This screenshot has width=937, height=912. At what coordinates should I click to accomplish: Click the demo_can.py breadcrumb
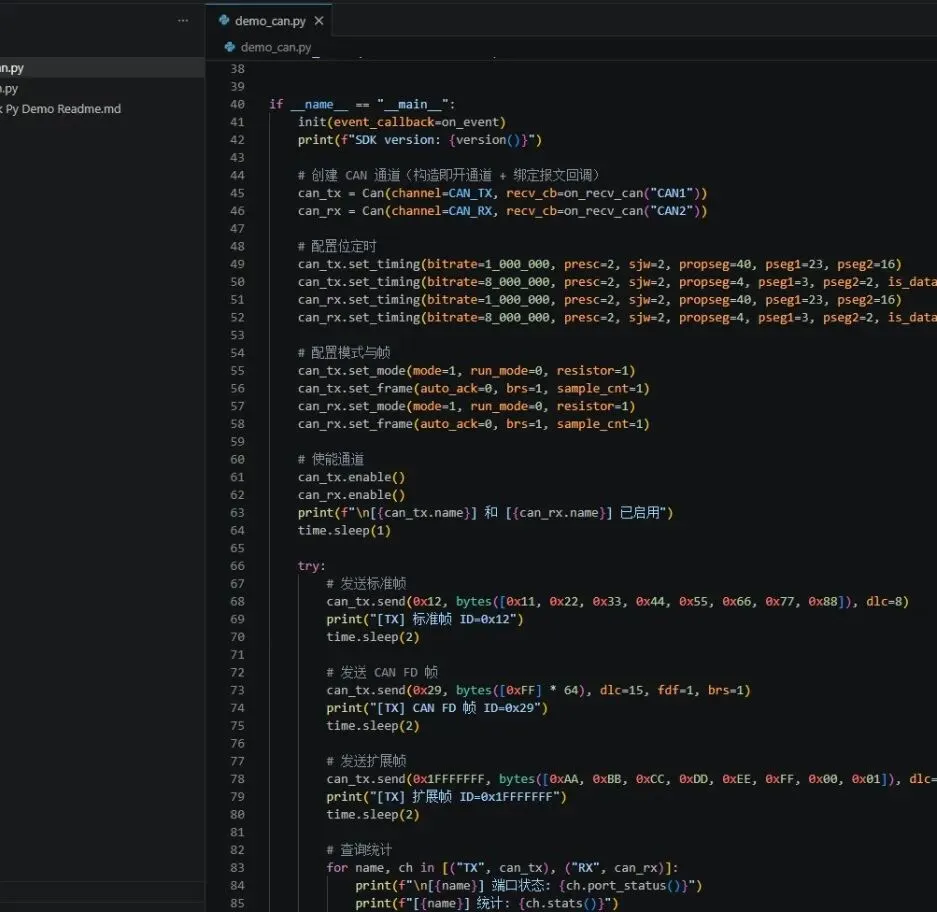[275, 47]
